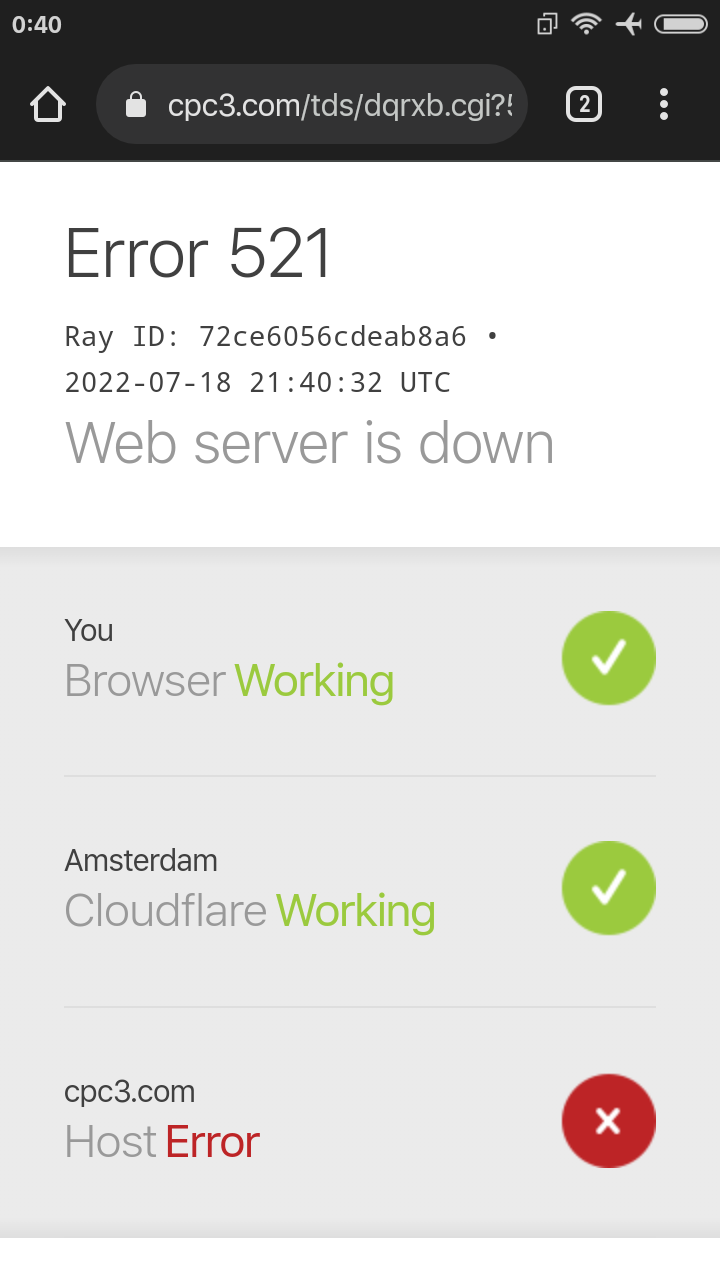Tap the Browser Working status text
Image resolution: width=720 pixels, height=1280 pixels.
coord(229,681)
